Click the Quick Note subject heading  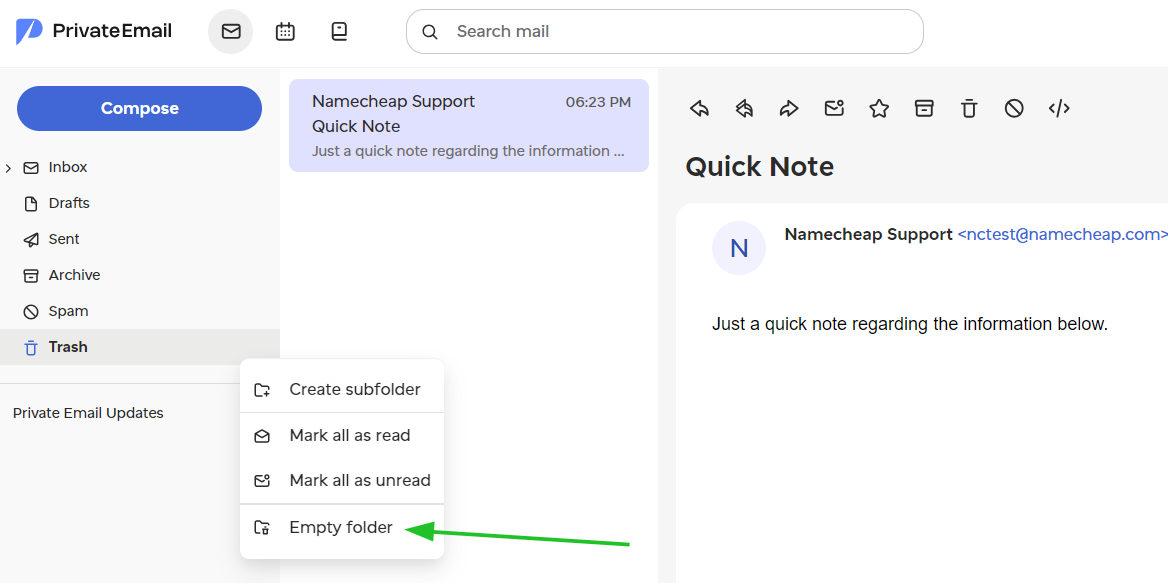coord(759,166)
